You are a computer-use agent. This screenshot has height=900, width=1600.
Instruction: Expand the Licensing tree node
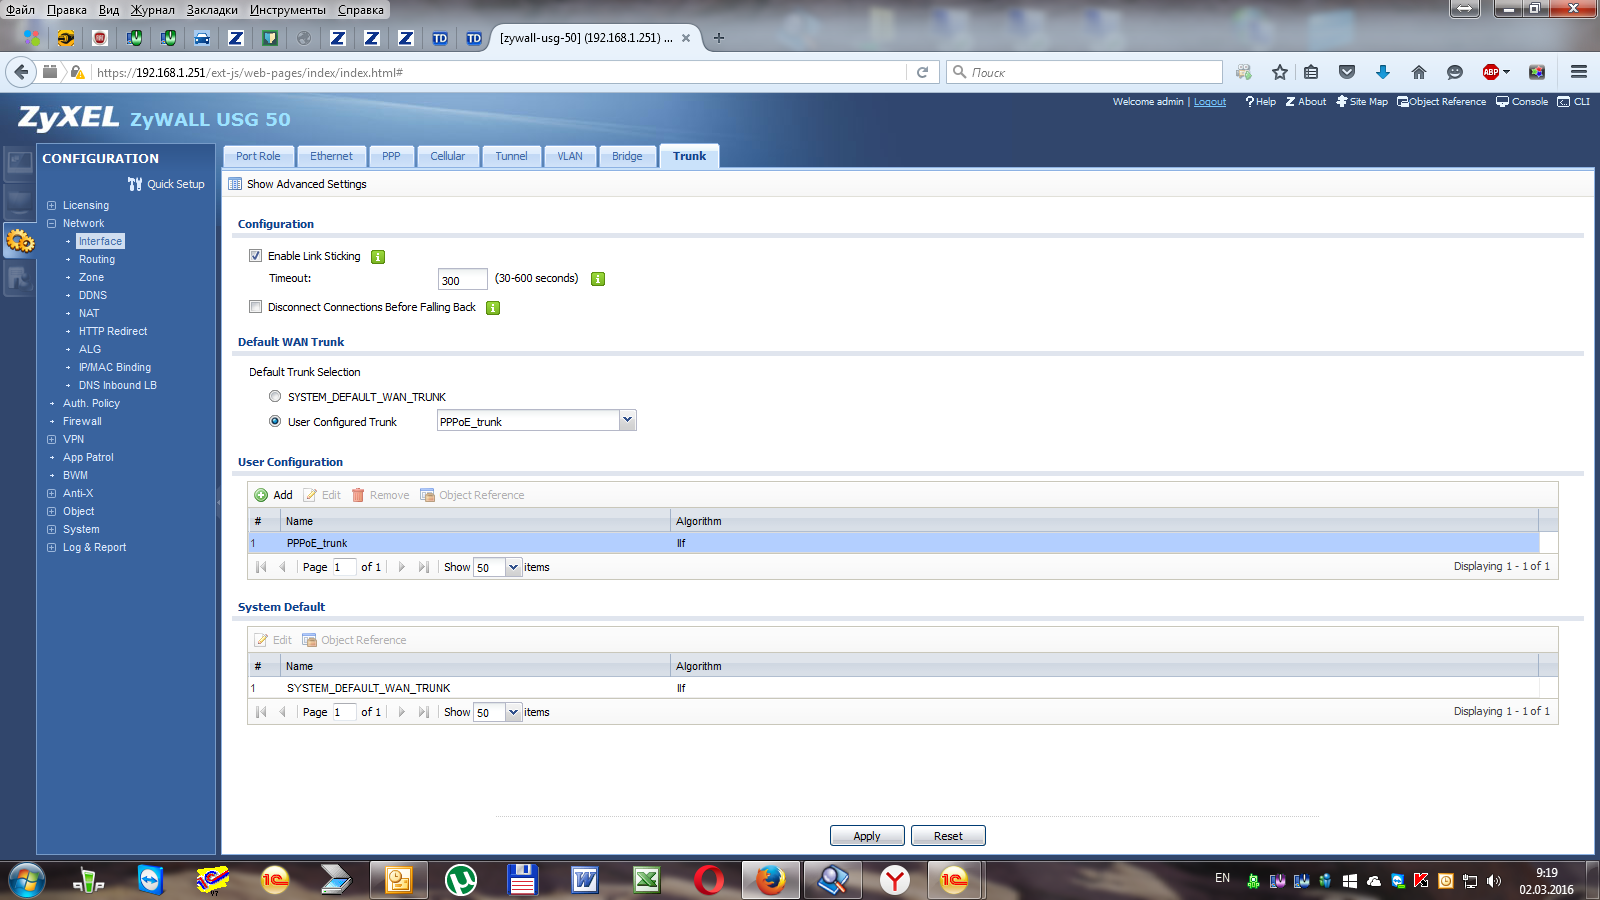point(52,206)
